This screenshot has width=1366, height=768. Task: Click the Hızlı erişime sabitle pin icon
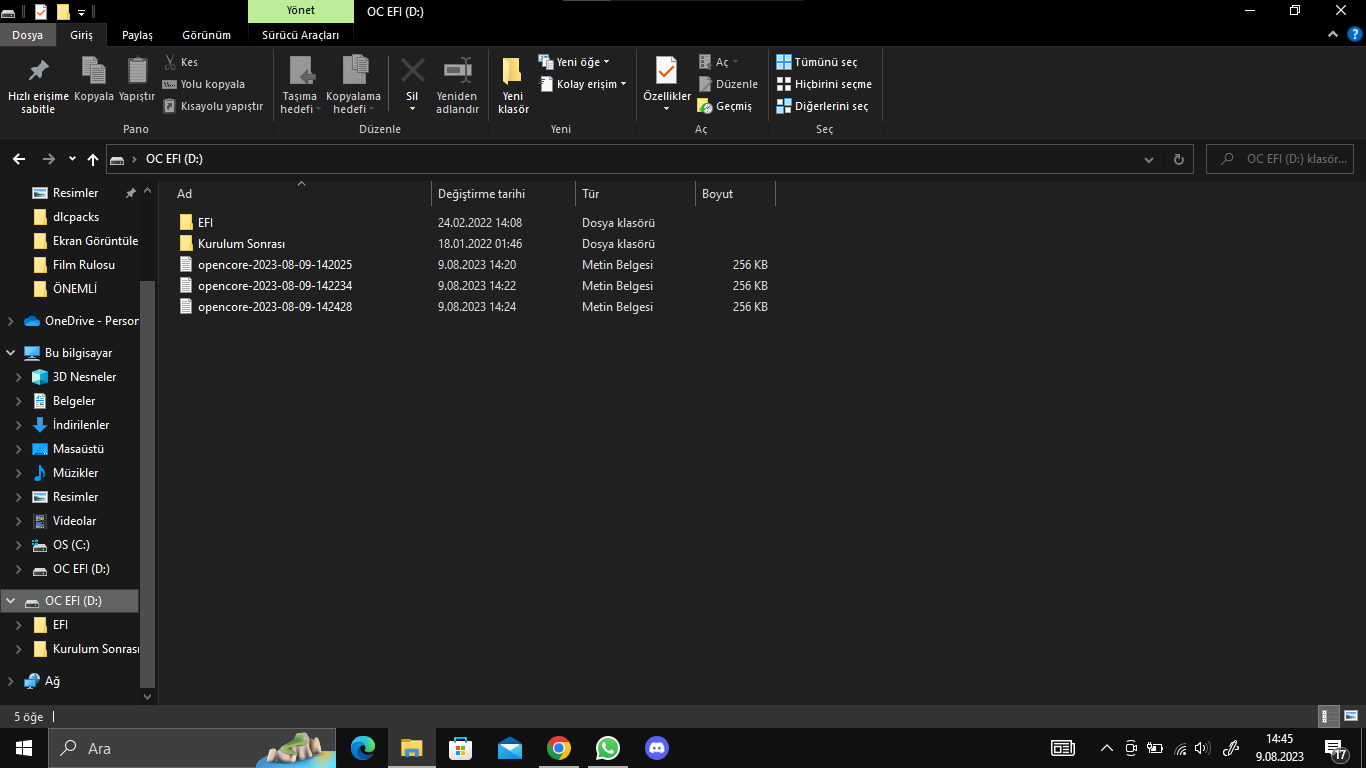[x=38, y=72]
